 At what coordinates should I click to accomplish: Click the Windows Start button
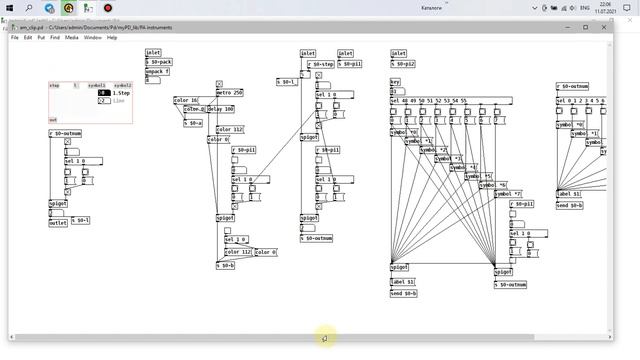point(9,8)
